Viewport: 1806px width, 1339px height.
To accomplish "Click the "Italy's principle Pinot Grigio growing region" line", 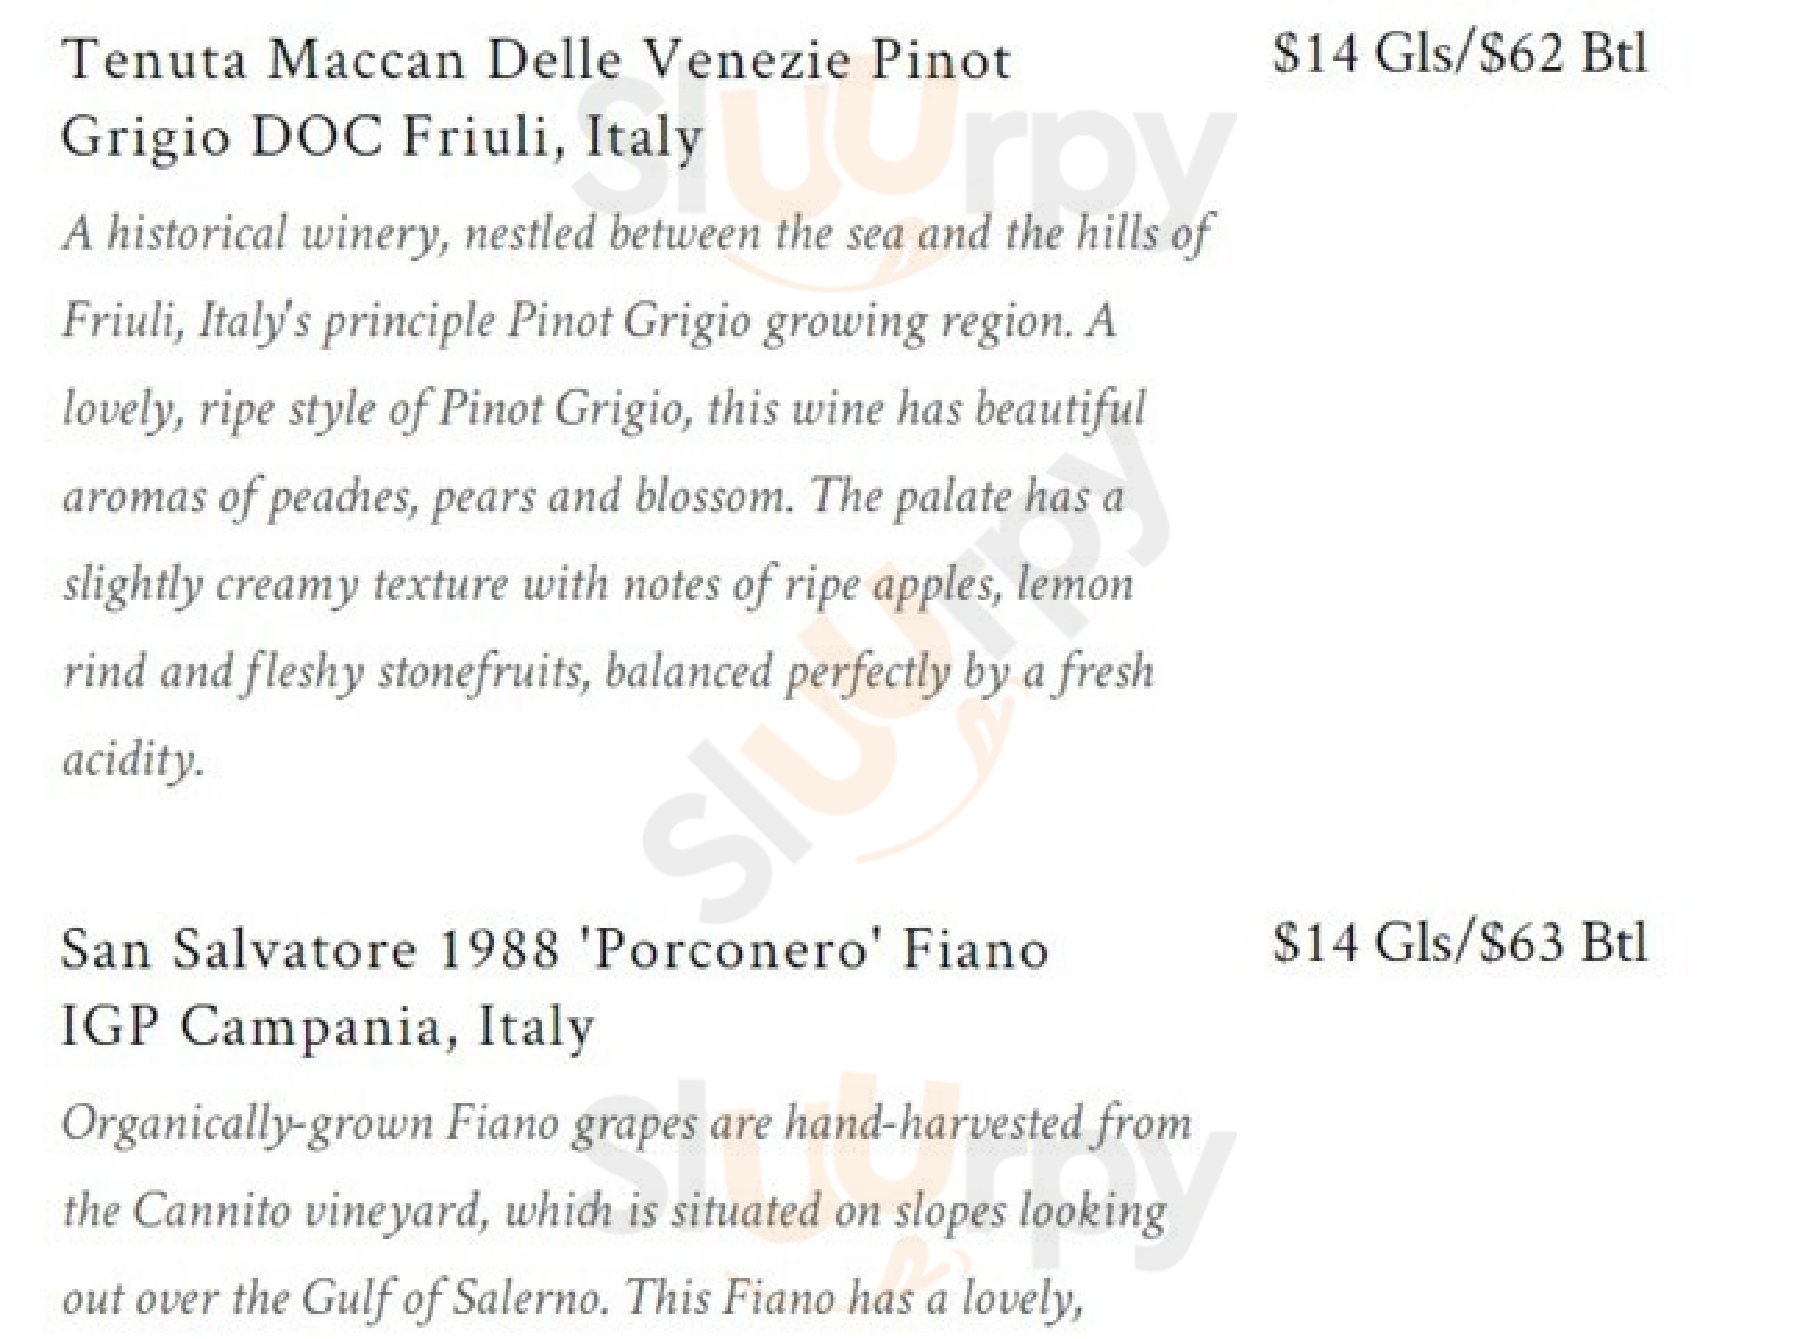I will pos(588,322).
